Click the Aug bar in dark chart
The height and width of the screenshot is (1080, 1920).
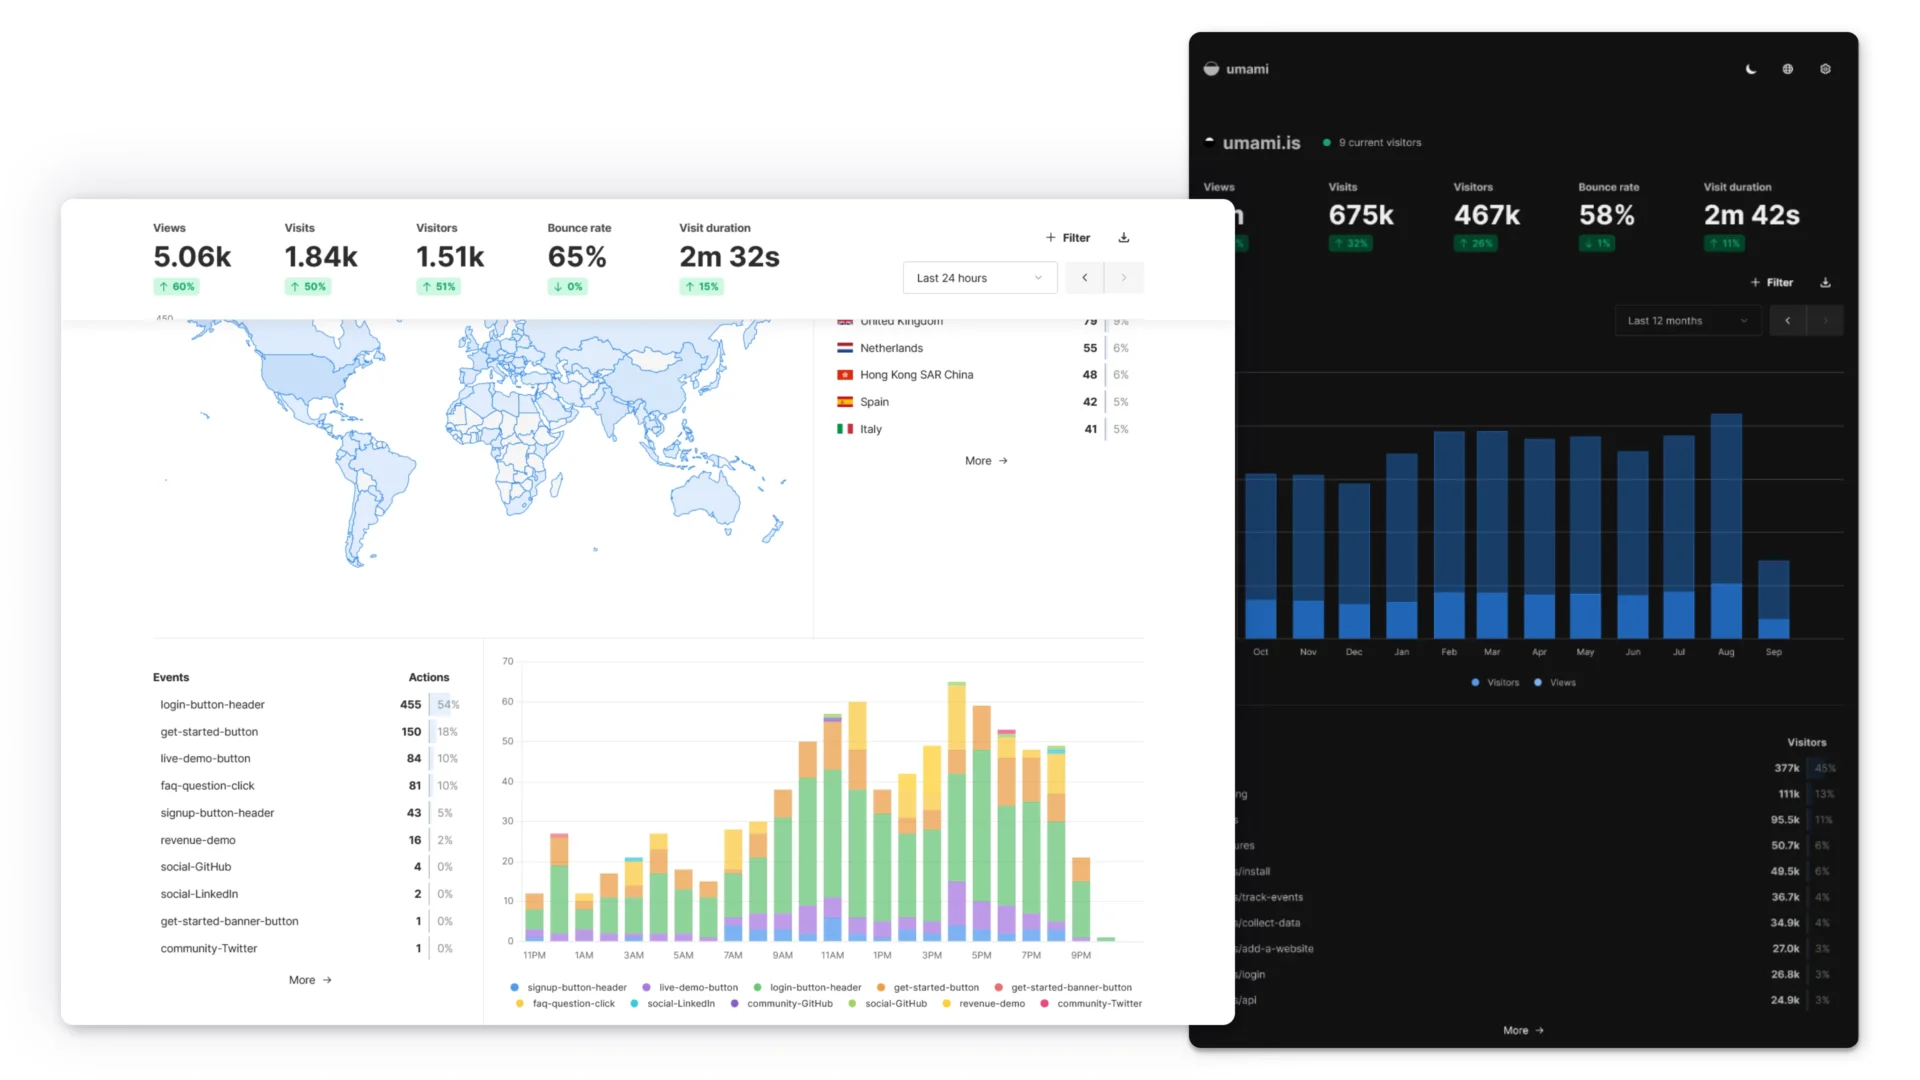pos(1726,526)
